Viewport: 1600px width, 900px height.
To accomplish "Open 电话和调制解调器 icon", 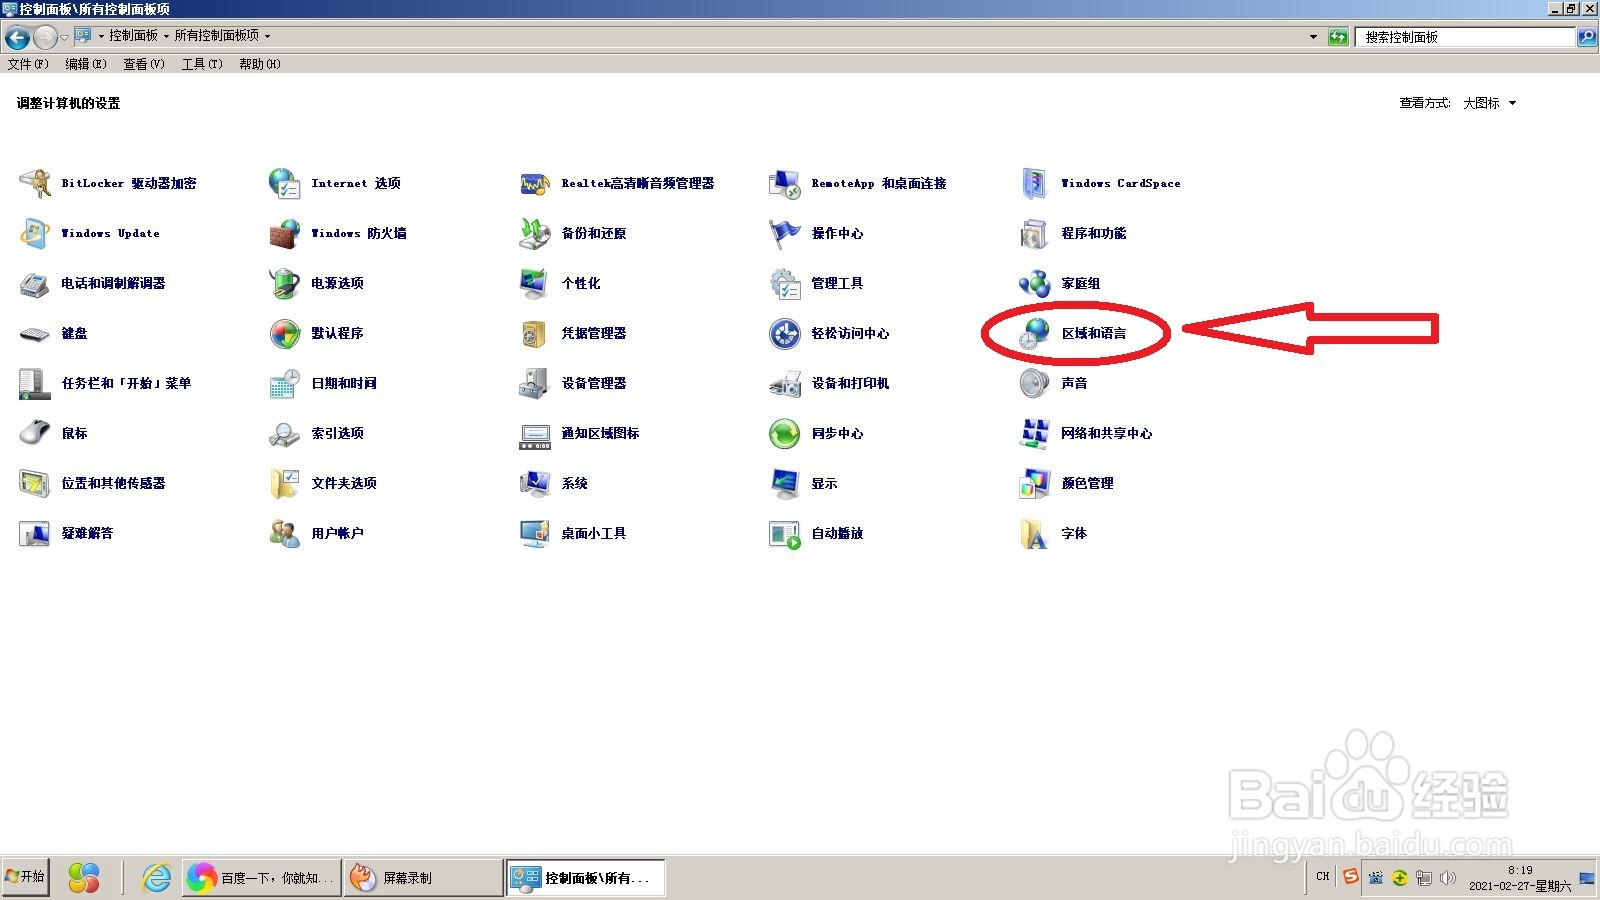I will [x=35, y=283].
